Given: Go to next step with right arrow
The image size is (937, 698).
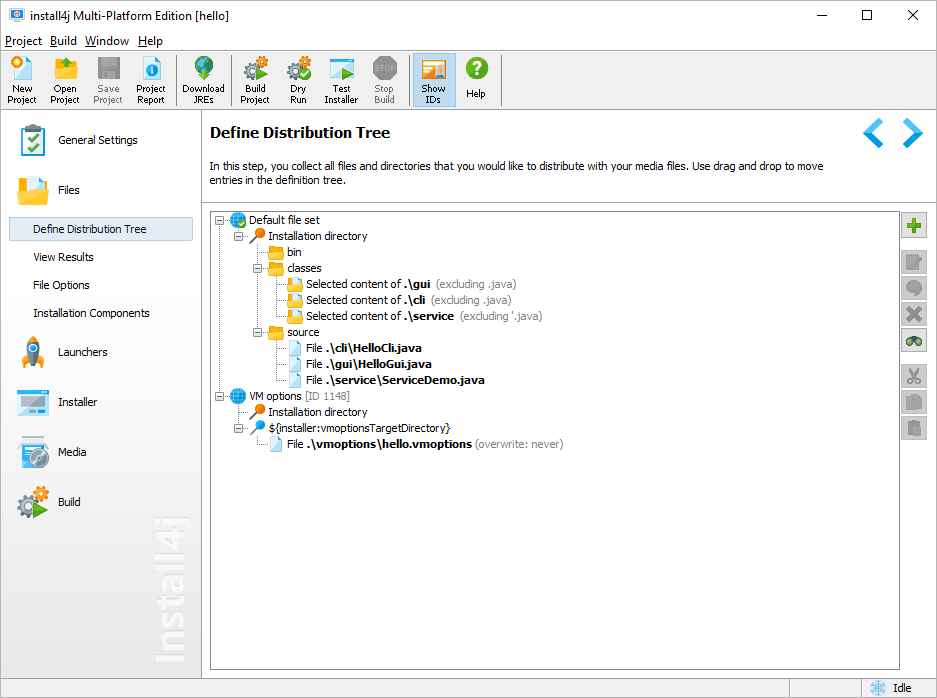Looking at the screenshot, I should 911,133.
